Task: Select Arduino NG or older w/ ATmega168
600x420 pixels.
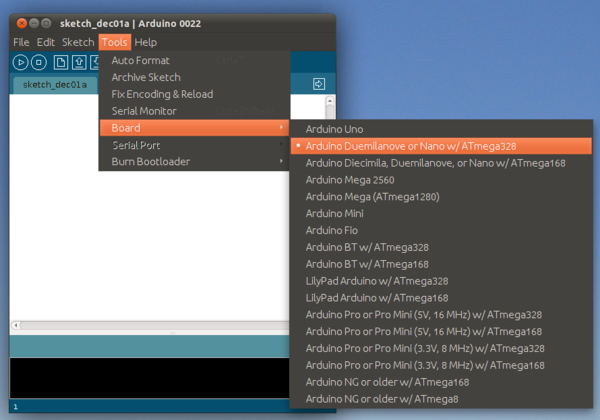Action: click(x=441, y=382)
